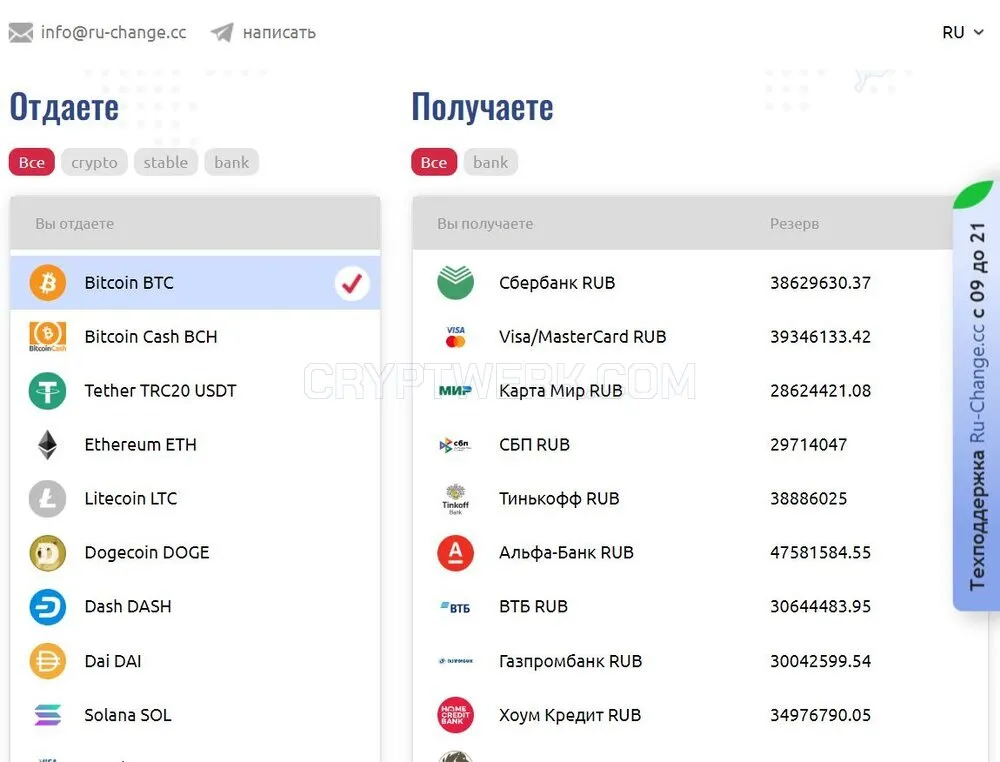Open the info@ru-change.cc email link
Image resolution: width=1000 pixels, height=762 pixels.
point(114,33)
